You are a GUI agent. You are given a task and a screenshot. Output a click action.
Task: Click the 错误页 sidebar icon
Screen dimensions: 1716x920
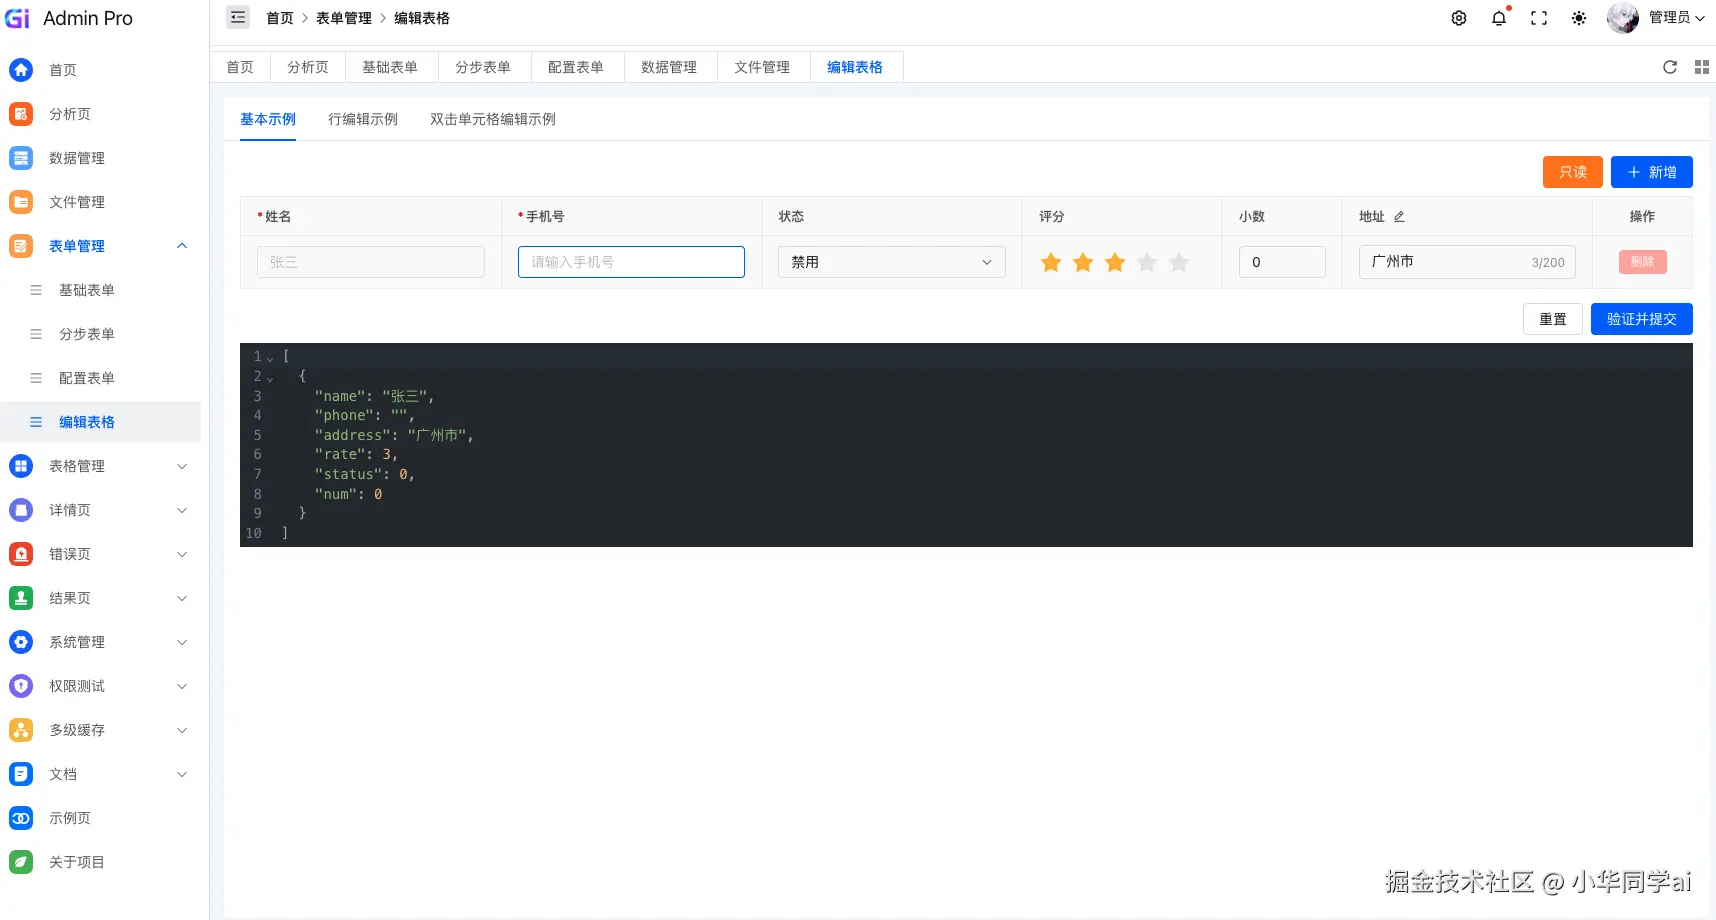point(21,554)
